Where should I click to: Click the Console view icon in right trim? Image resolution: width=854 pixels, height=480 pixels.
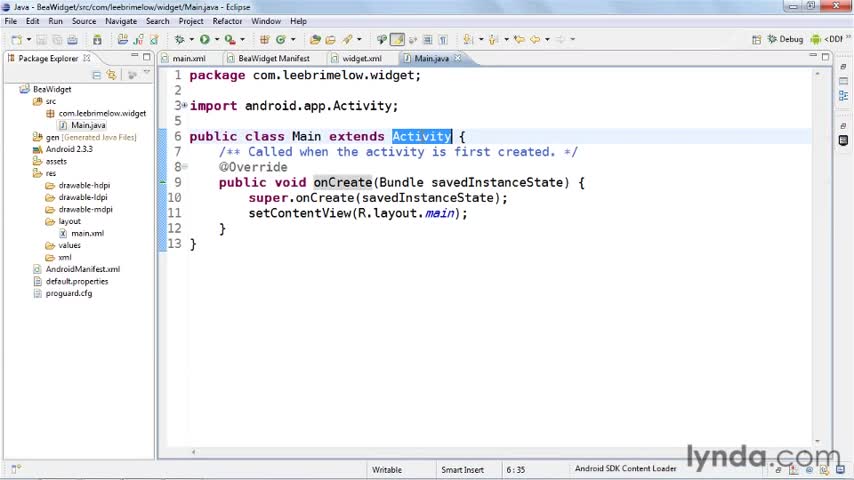pyautogui.click(x=843, y=141)
